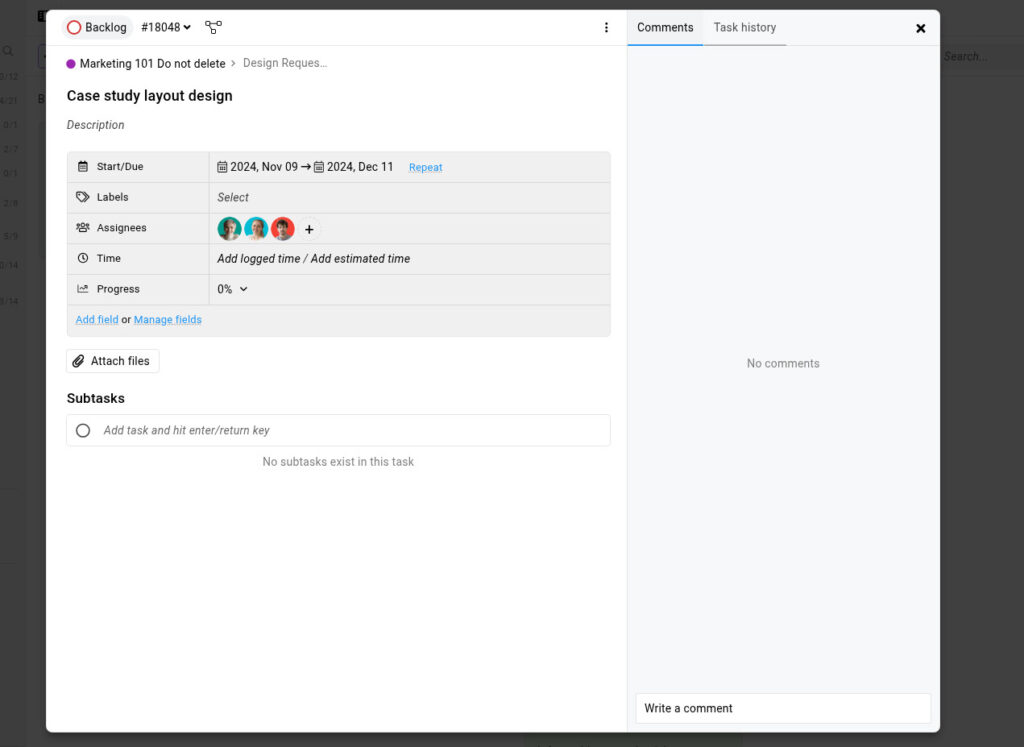Toggle the purple Marketing 101 project dot
Viewport: 1024px width, 747px height.
click(69, 62)
